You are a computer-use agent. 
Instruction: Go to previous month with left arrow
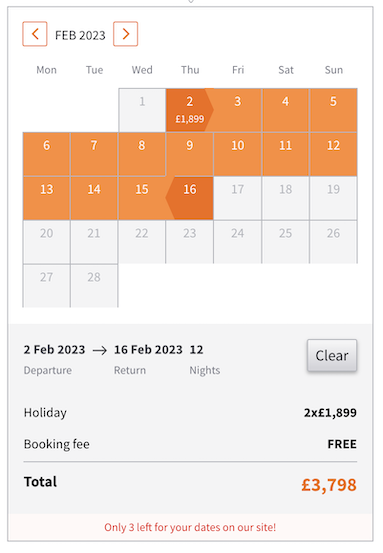(x=35, y=34)
